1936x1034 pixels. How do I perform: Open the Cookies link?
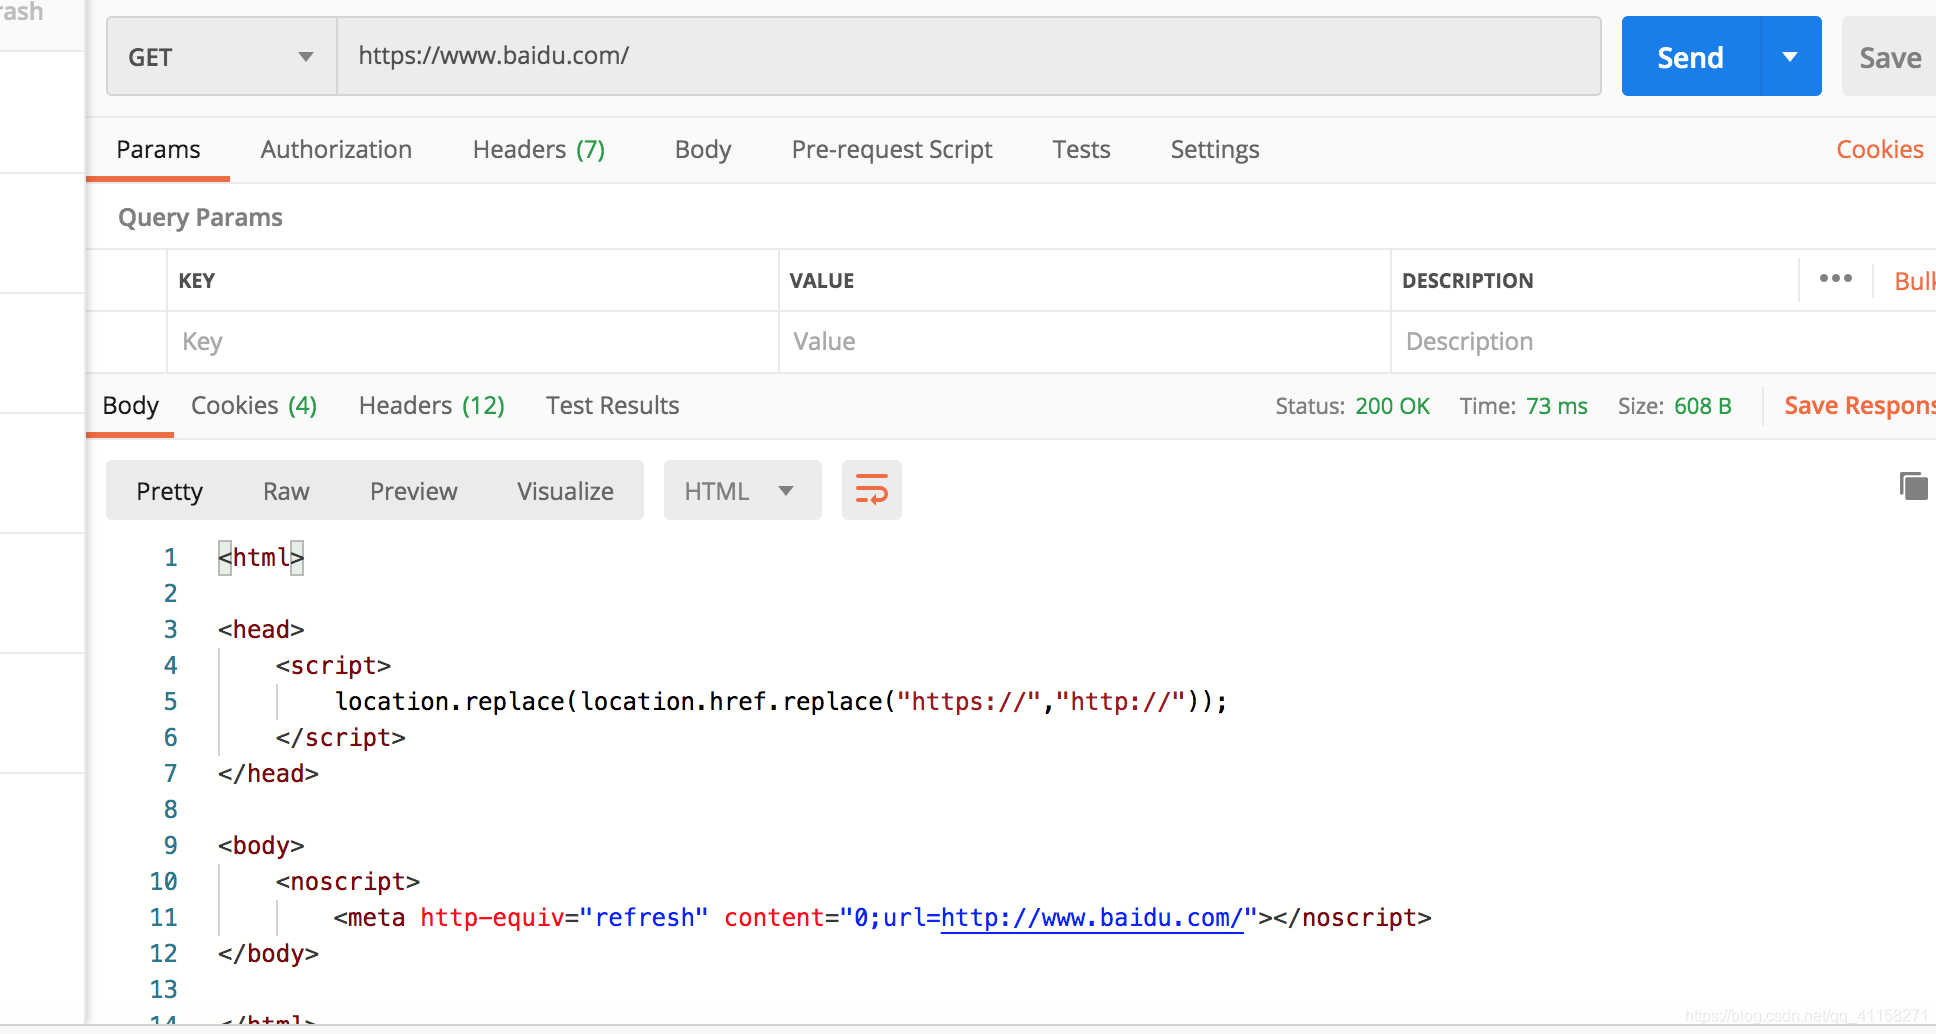click(x=1879, y=149)
